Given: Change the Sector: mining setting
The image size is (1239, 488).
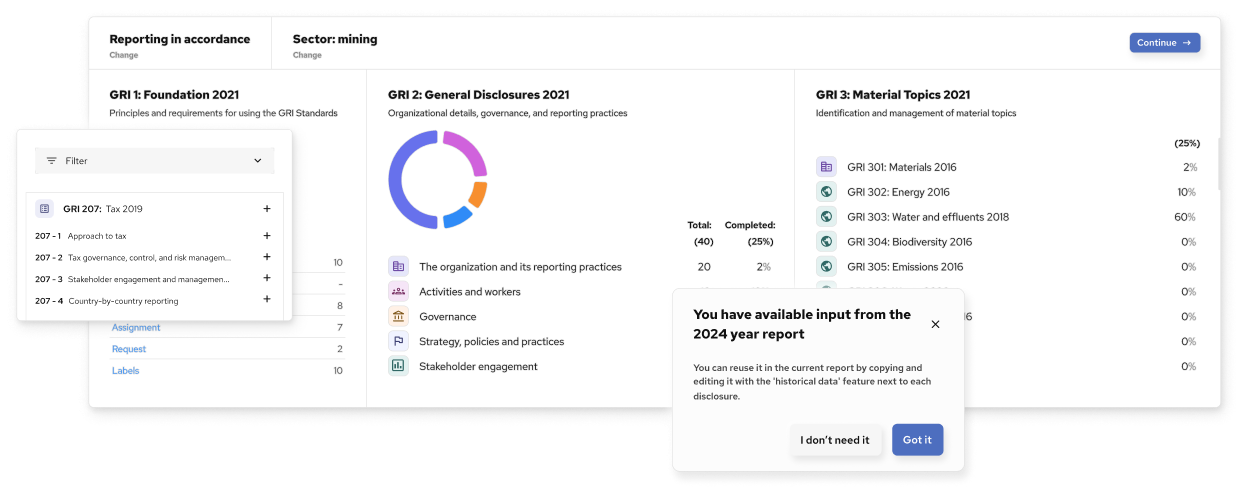Looking at the screenshot, I should point(307,56).
